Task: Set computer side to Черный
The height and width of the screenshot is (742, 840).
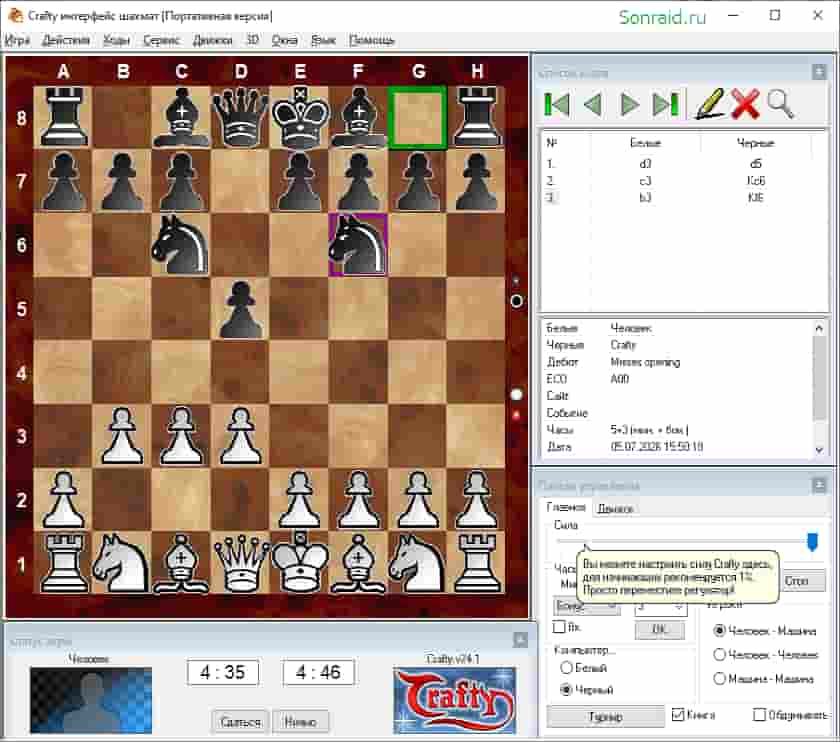Action: (587, 689)
